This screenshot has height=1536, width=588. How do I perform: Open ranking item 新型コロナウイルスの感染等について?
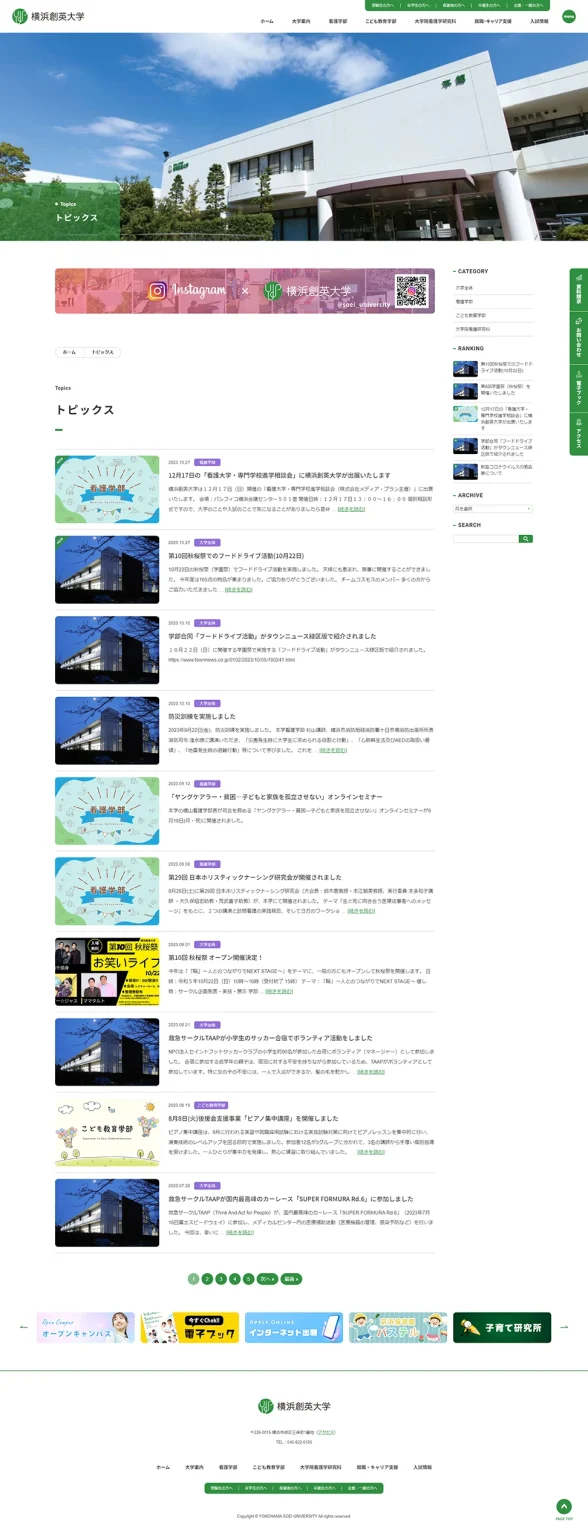506,470
